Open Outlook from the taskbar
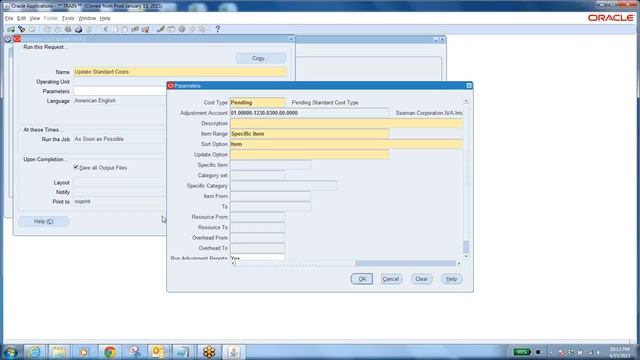640x360 pixels. pyautogui.click(x=158, y=351)
